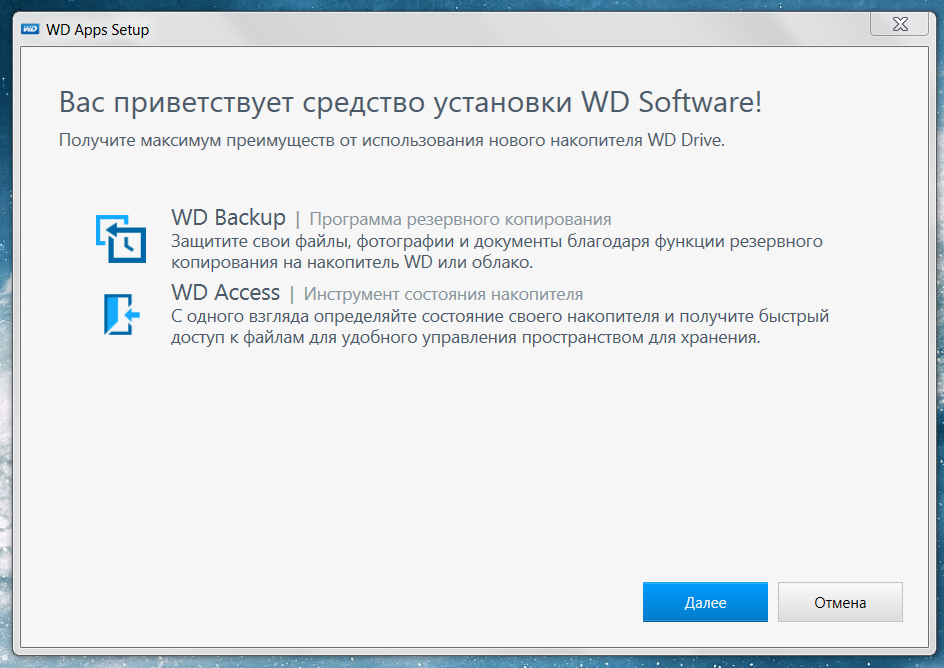
Task: Click the 'Защитите свои файлы' description
Action: (x=497, y=252)
